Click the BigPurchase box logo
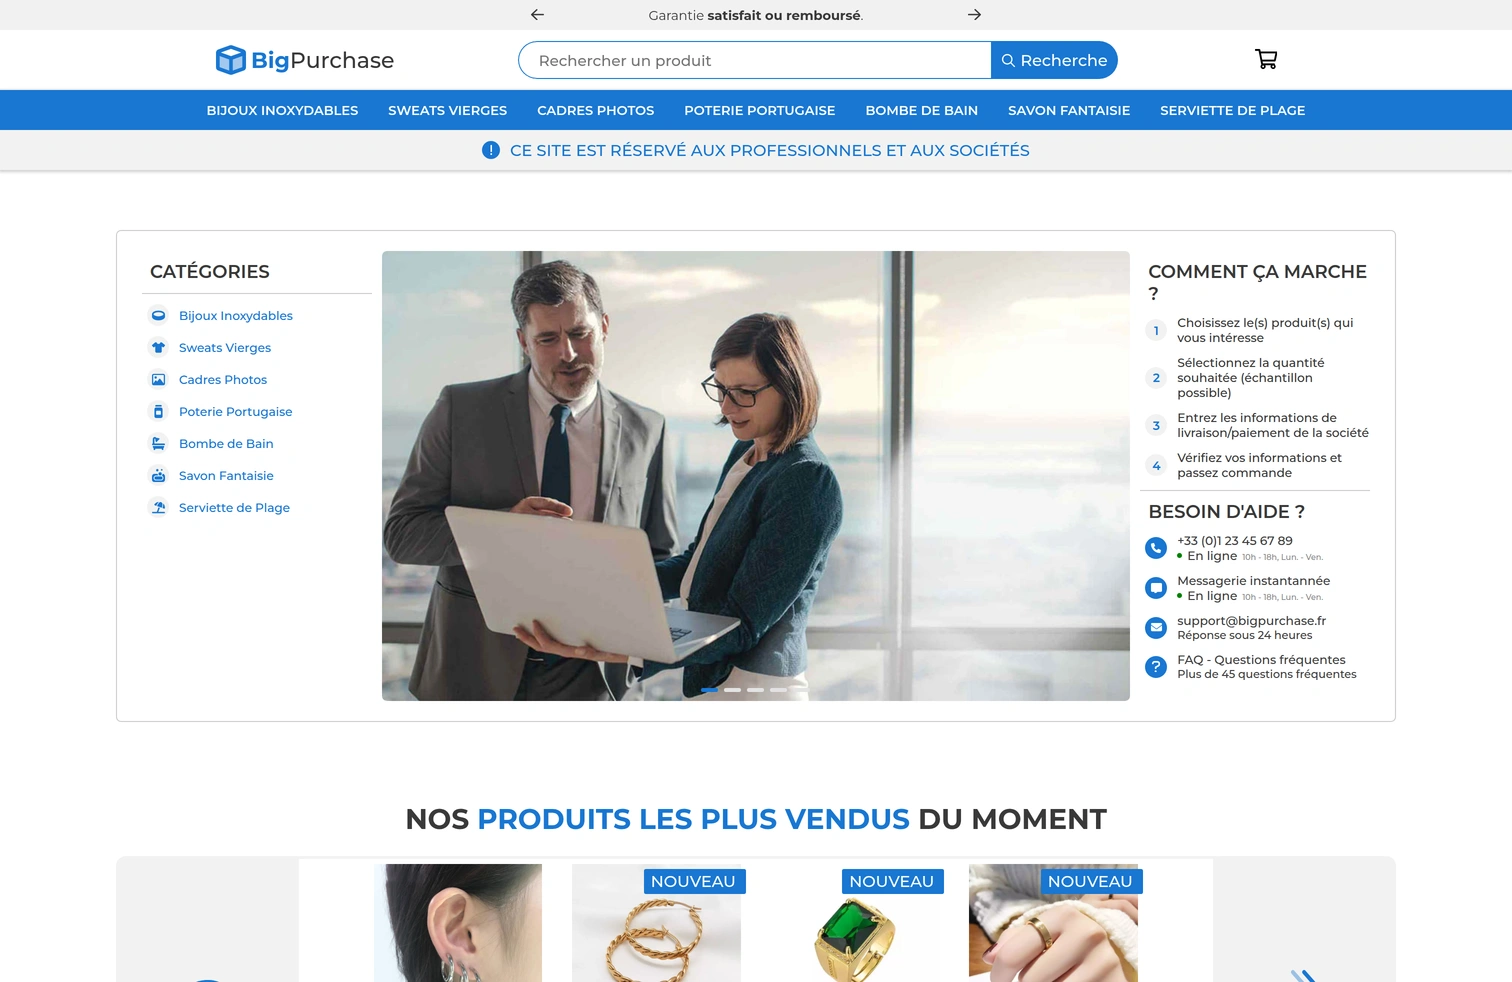The width and height of the screenshot is (1512, 982). [x=230, y=60]
